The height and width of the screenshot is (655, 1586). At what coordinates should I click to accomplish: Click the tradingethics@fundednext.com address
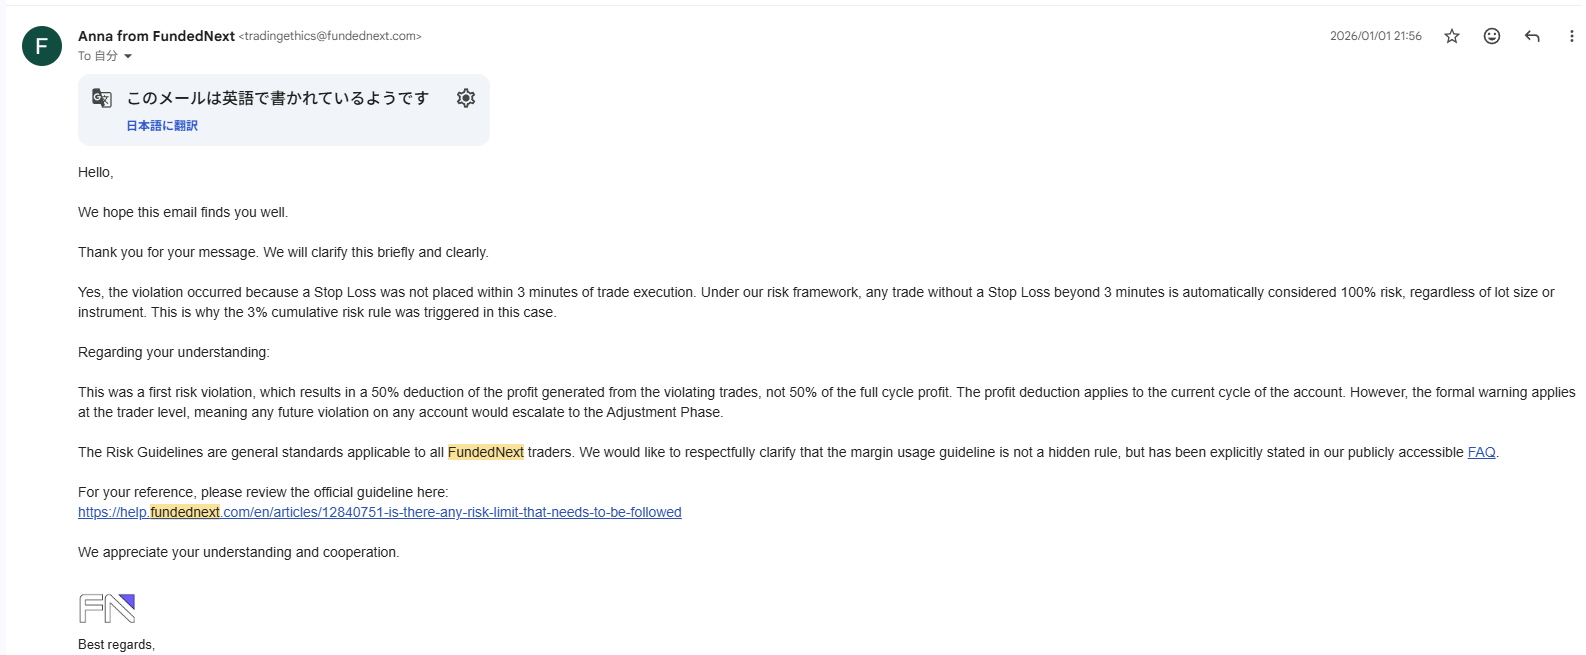click(330, 36)
